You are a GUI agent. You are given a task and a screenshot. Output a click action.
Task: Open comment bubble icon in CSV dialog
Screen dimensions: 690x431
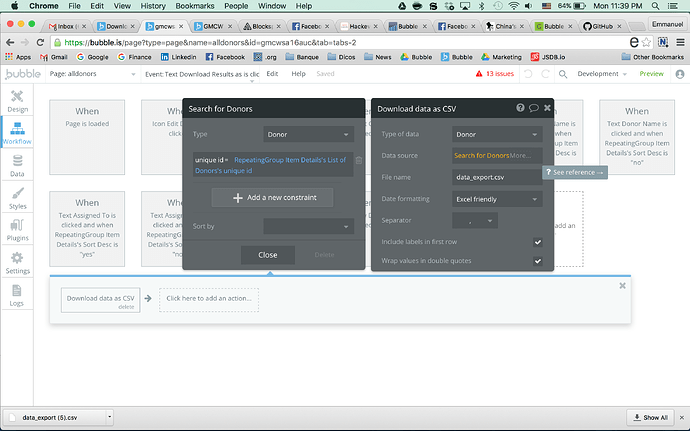pos(534,108)
